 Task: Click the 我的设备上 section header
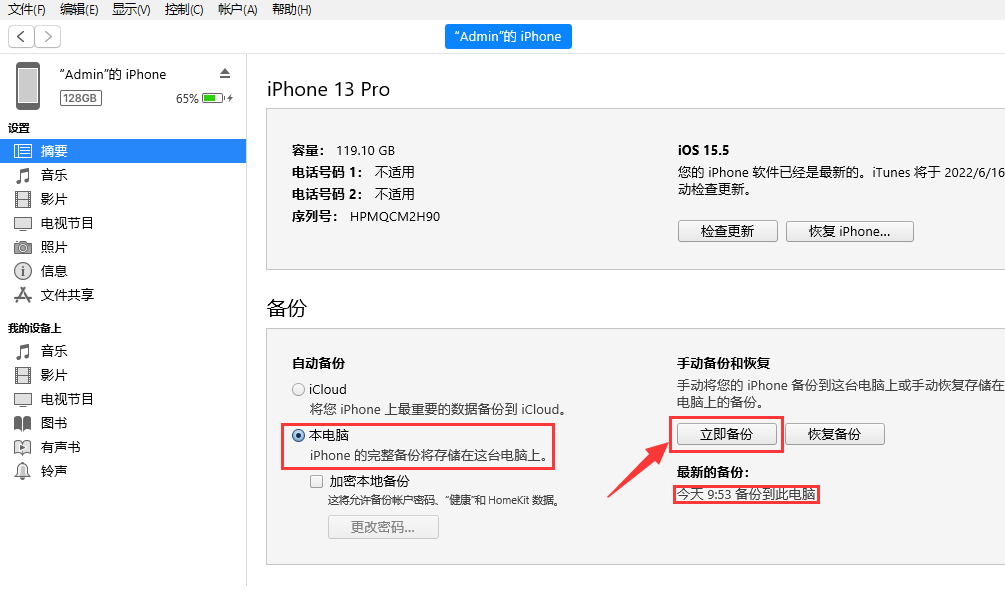click(x=35, y=328)
